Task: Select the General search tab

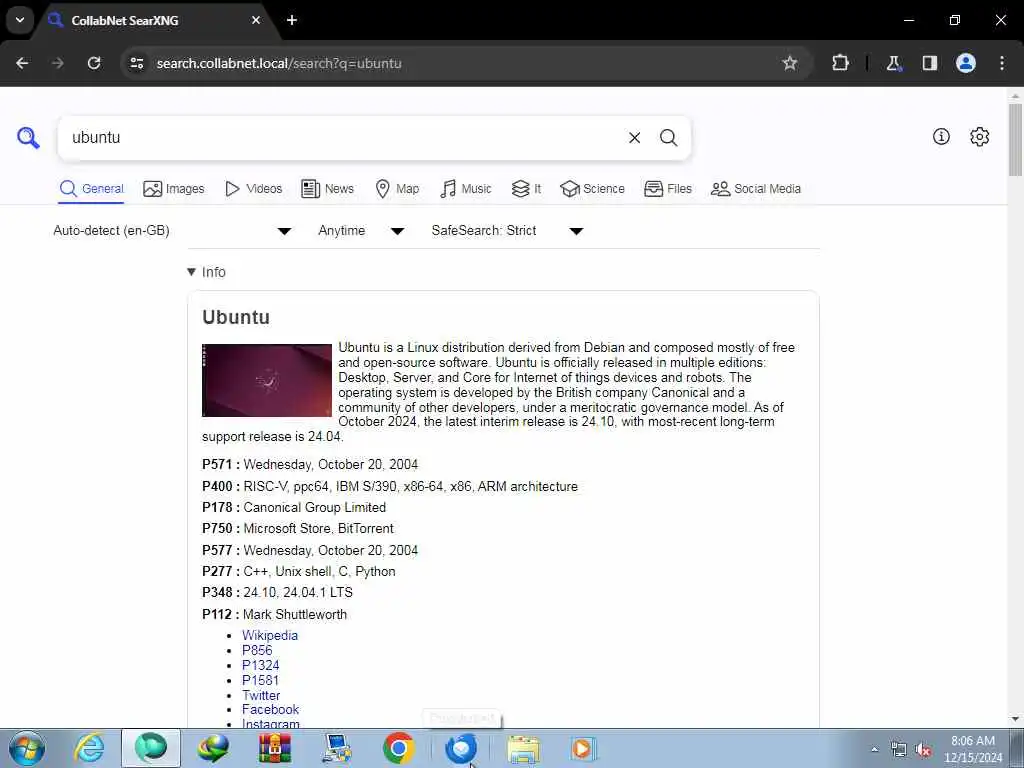Action: point(91,189)
